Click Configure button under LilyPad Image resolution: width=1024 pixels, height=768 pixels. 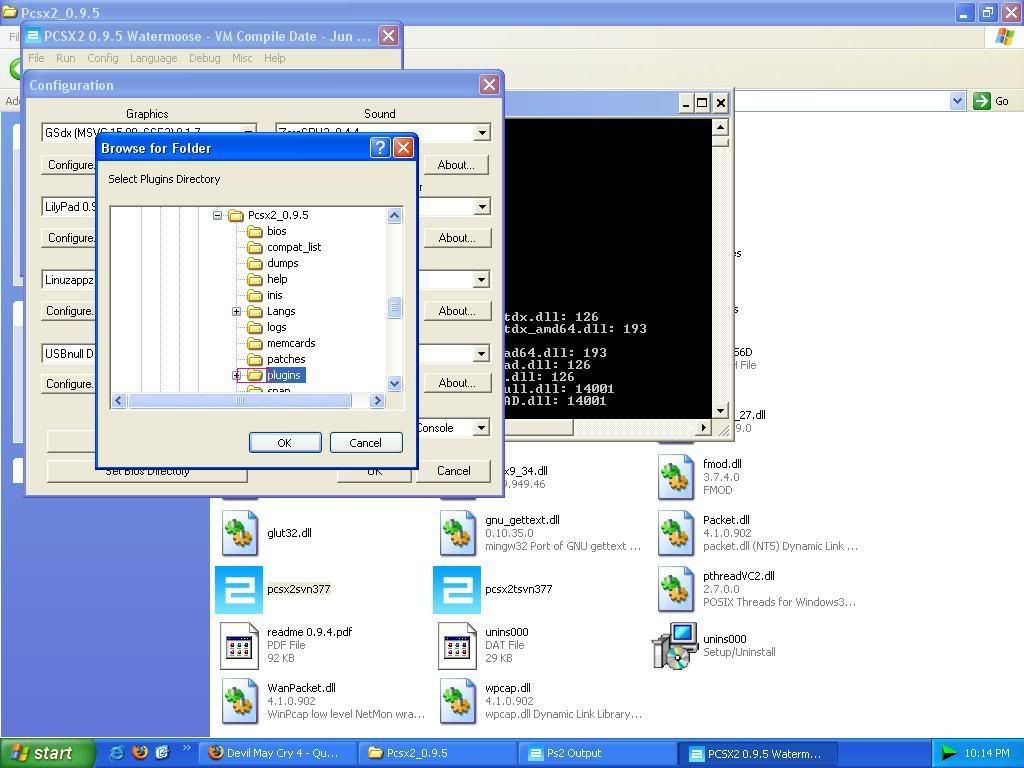coord(71,238)
